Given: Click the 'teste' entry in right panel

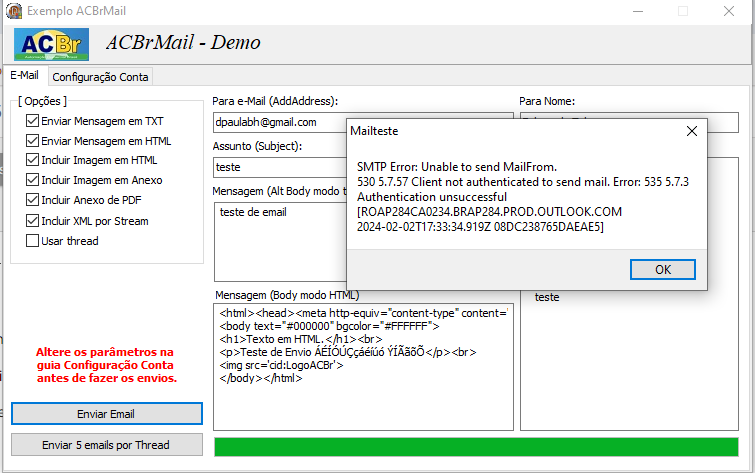Looking at the screenshot, I should click(547, 297).
